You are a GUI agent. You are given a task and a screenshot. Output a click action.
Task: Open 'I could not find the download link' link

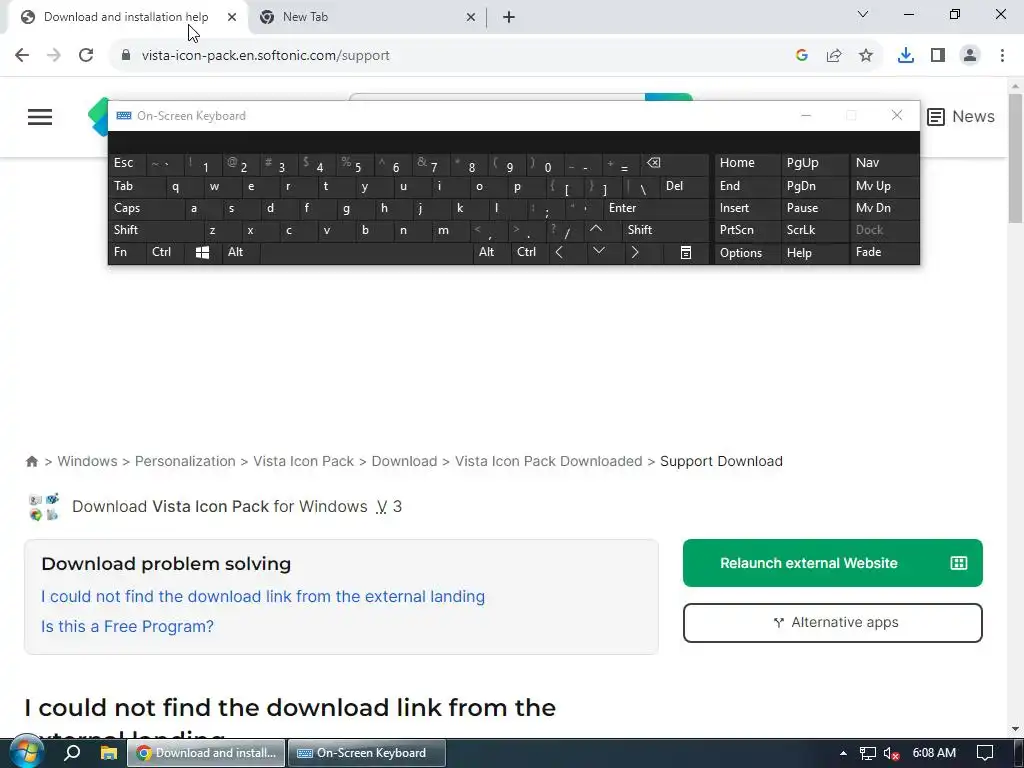263,597
